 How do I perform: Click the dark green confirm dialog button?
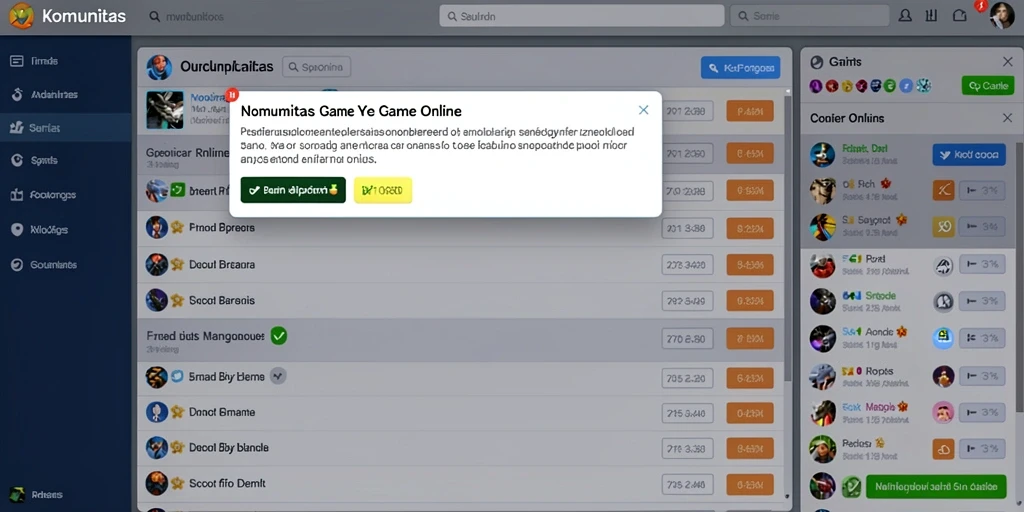(293, 190)
